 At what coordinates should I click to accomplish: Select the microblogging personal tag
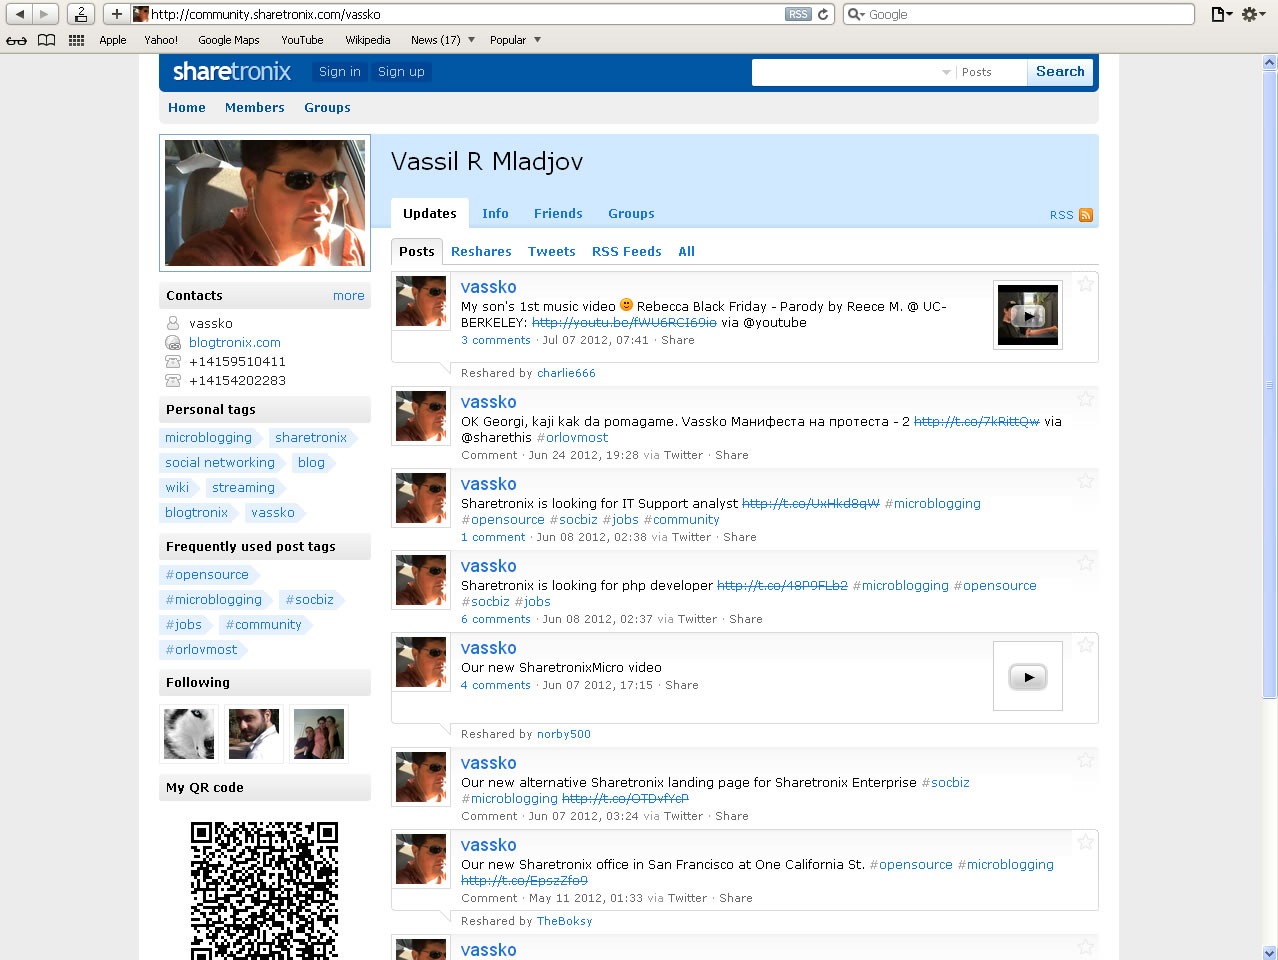tap(209, 438)
